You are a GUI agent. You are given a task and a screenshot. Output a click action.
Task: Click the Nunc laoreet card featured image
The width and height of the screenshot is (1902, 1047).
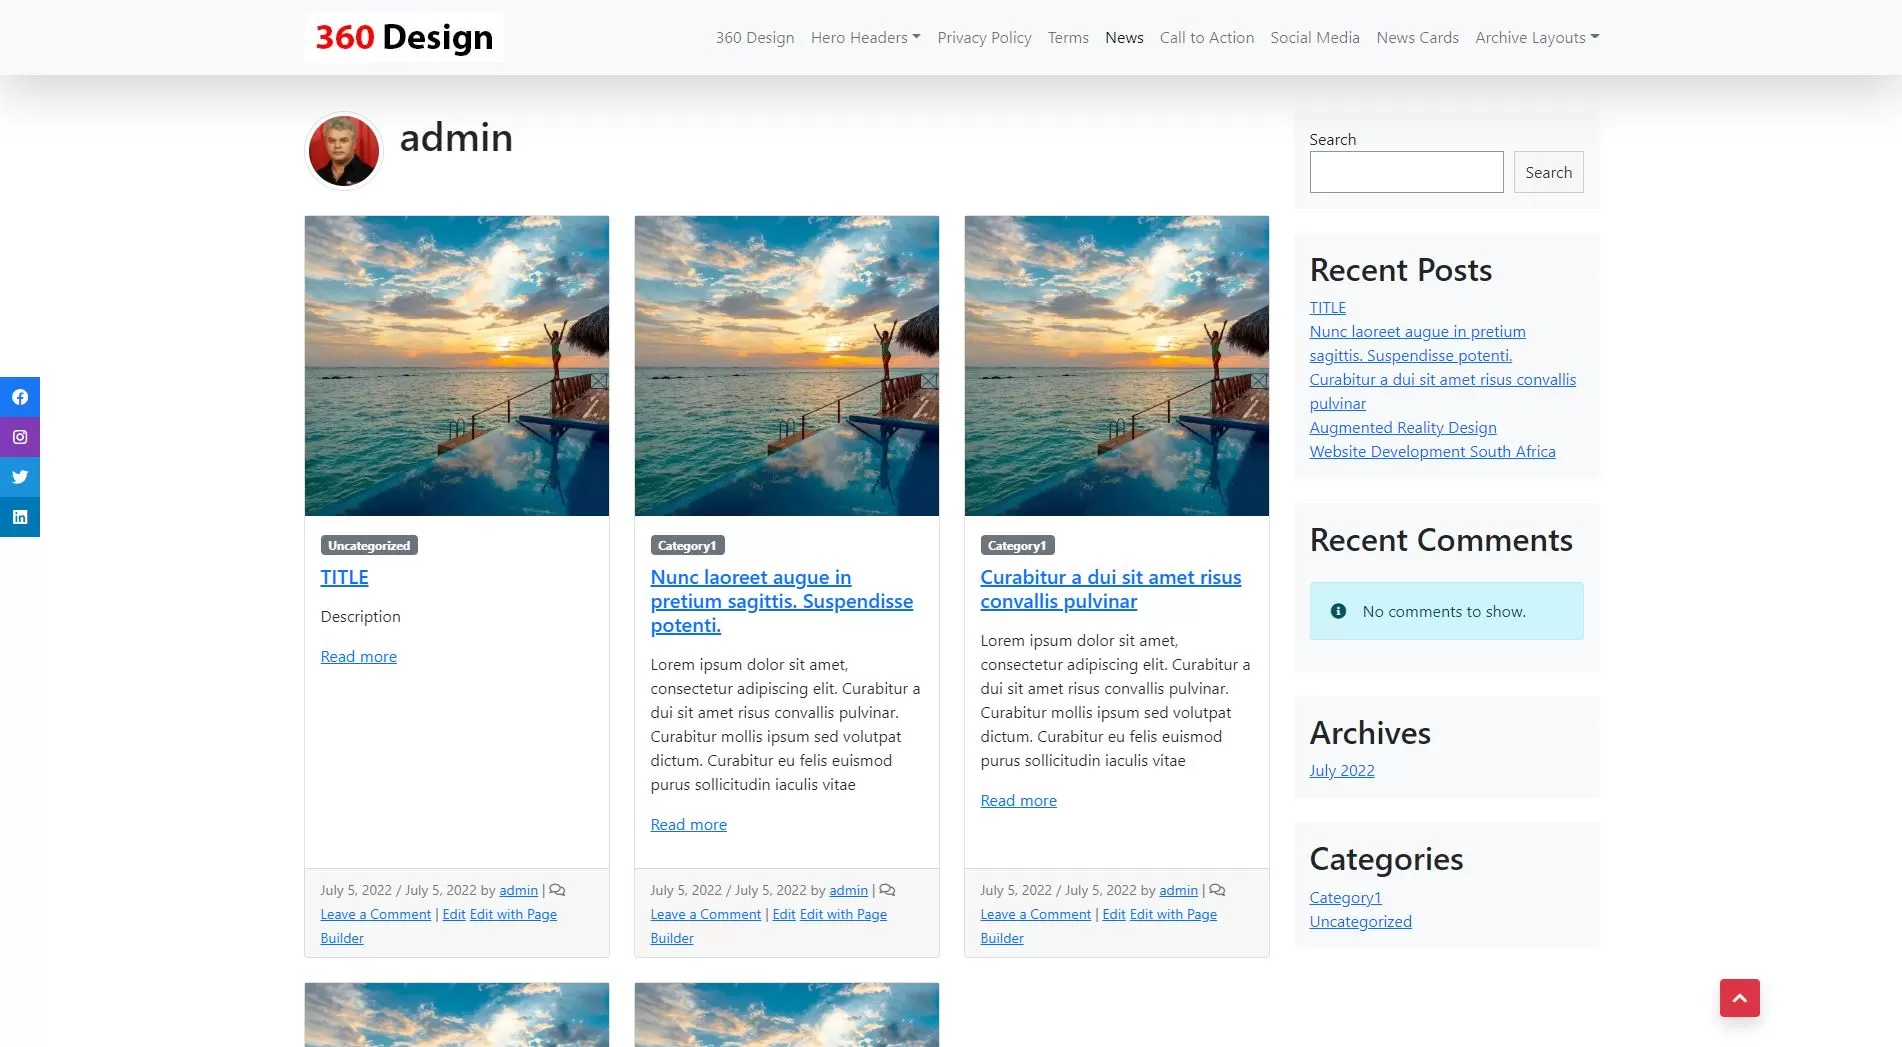[787, 366]
